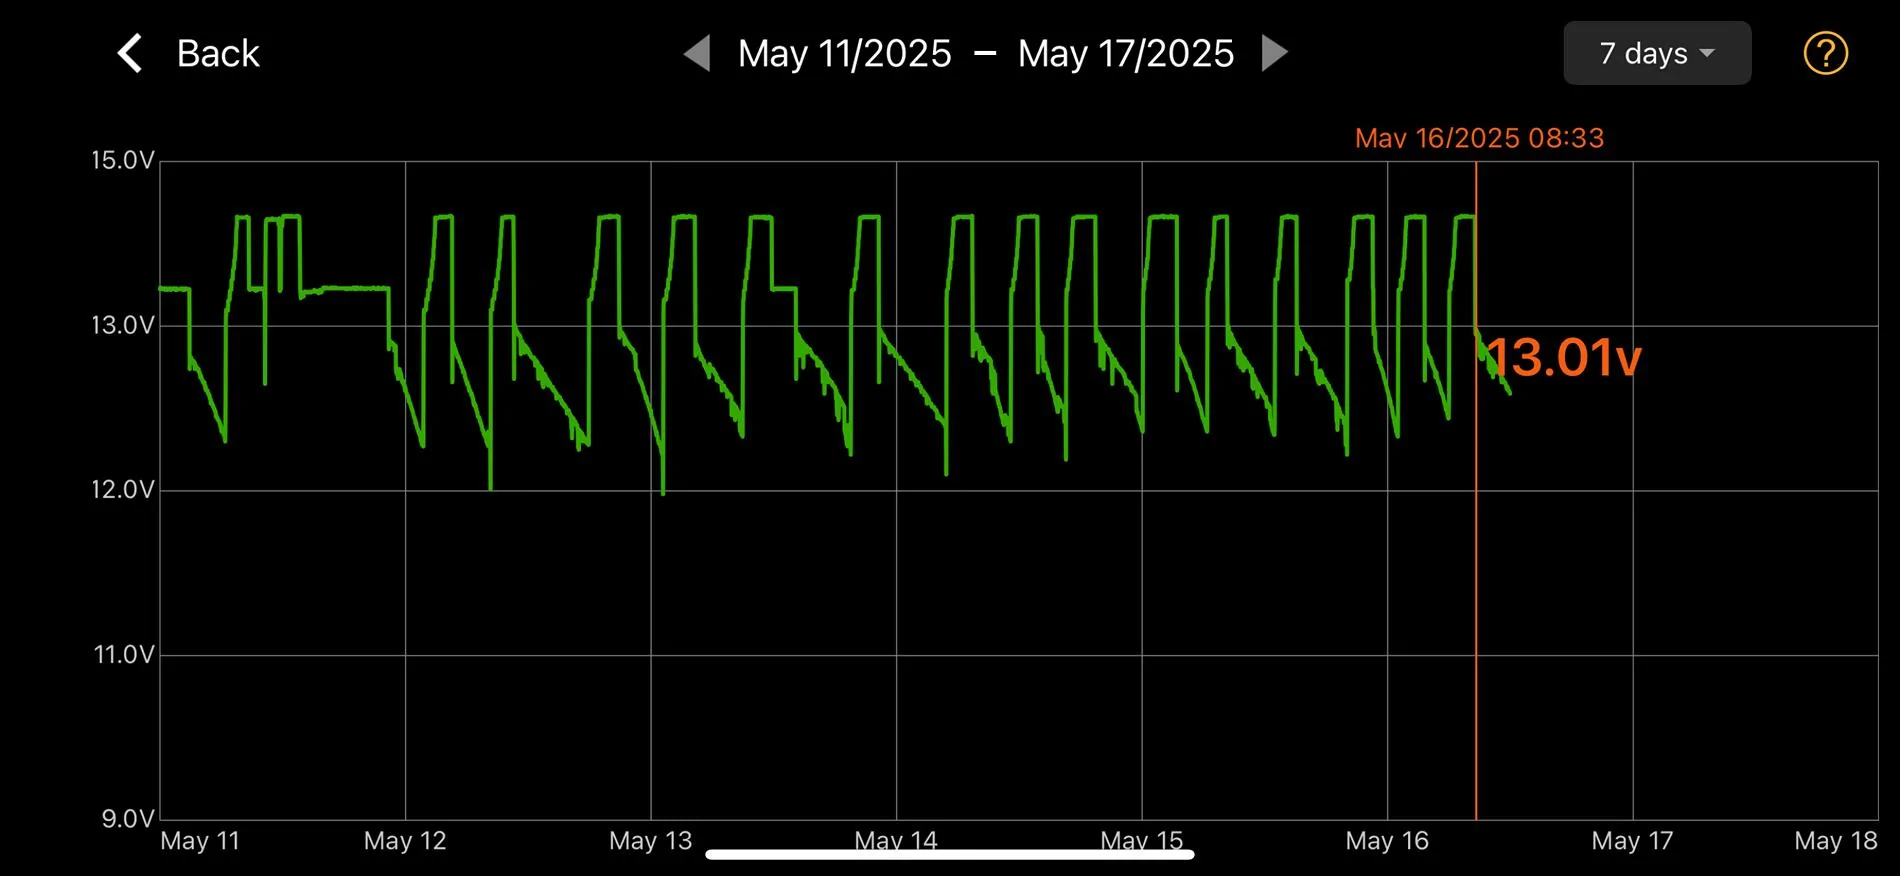Tap the iOS home indicator bar
Viewport: 1900px width, 876px height.
coord(950,854)
